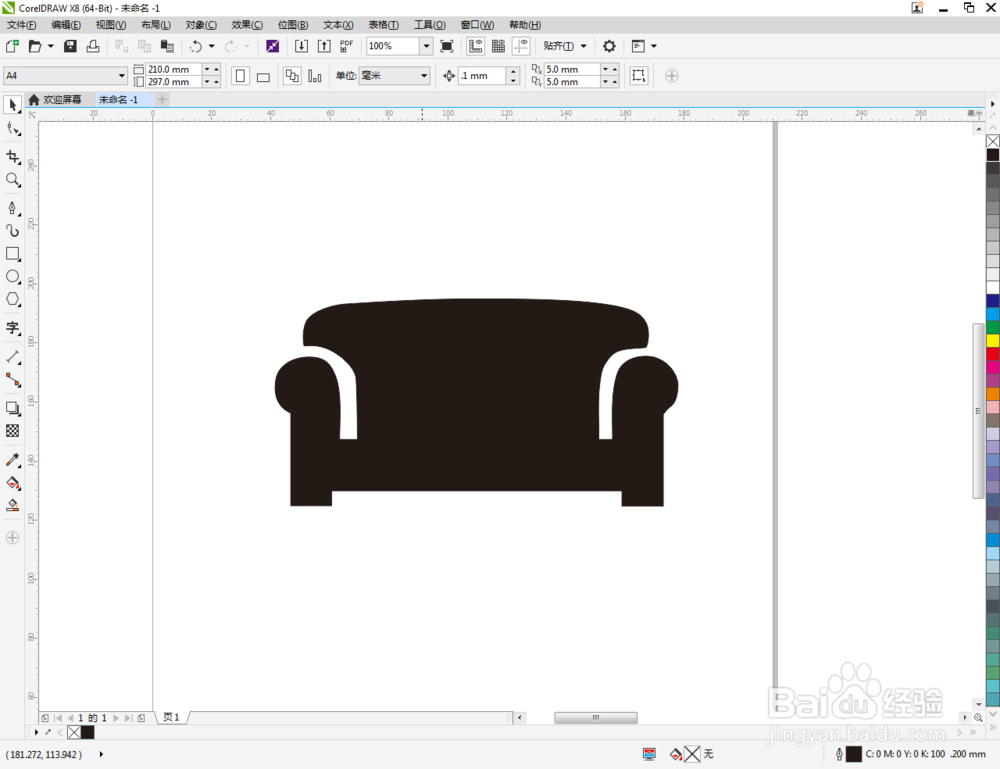1000x769 pixels.
Task: Select the Polygon tool
Action: pos(12,300)
